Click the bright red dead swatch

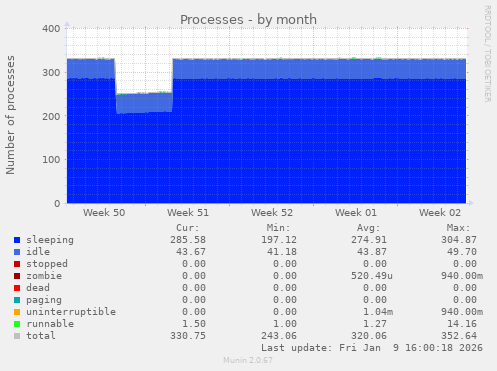point(17,288)
